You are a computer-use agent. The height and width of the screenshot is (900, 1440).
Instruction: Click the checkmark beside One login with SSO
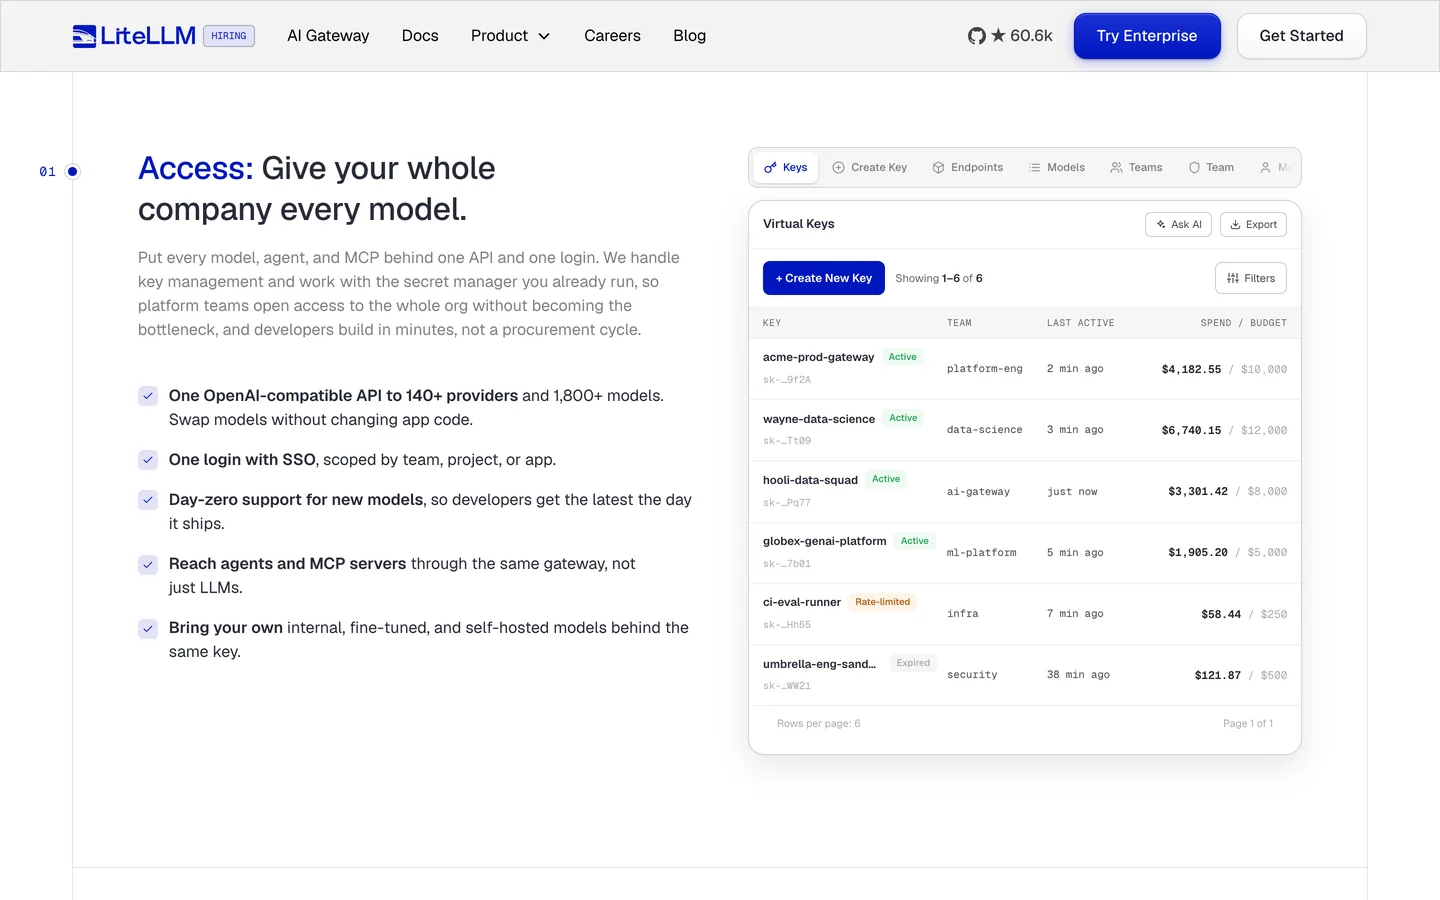click(148, 460)
